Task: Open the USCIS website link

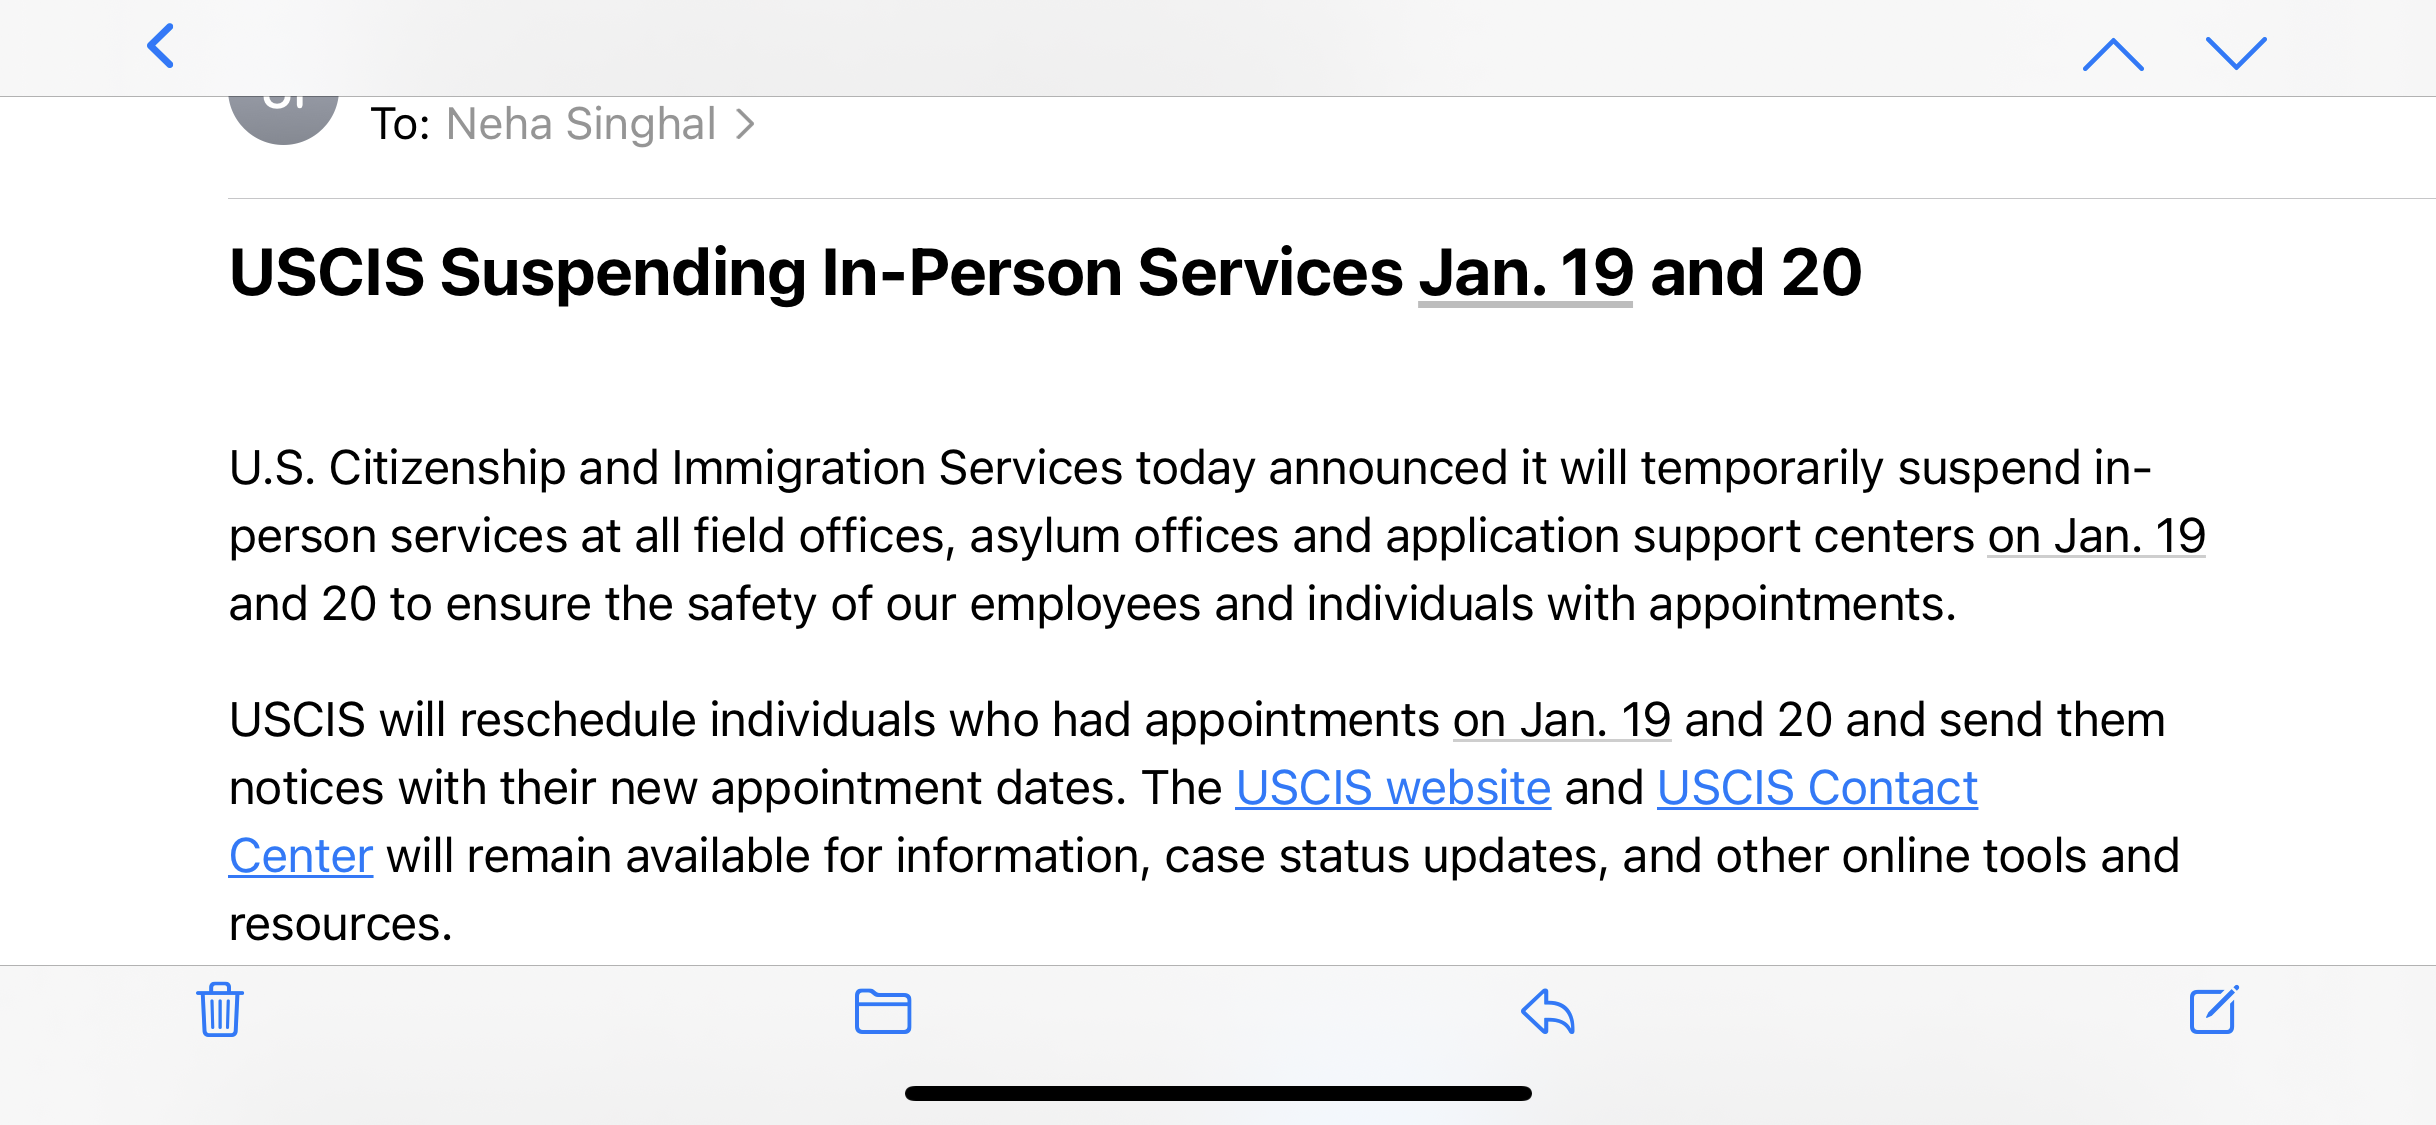Action: (1393, 788)
